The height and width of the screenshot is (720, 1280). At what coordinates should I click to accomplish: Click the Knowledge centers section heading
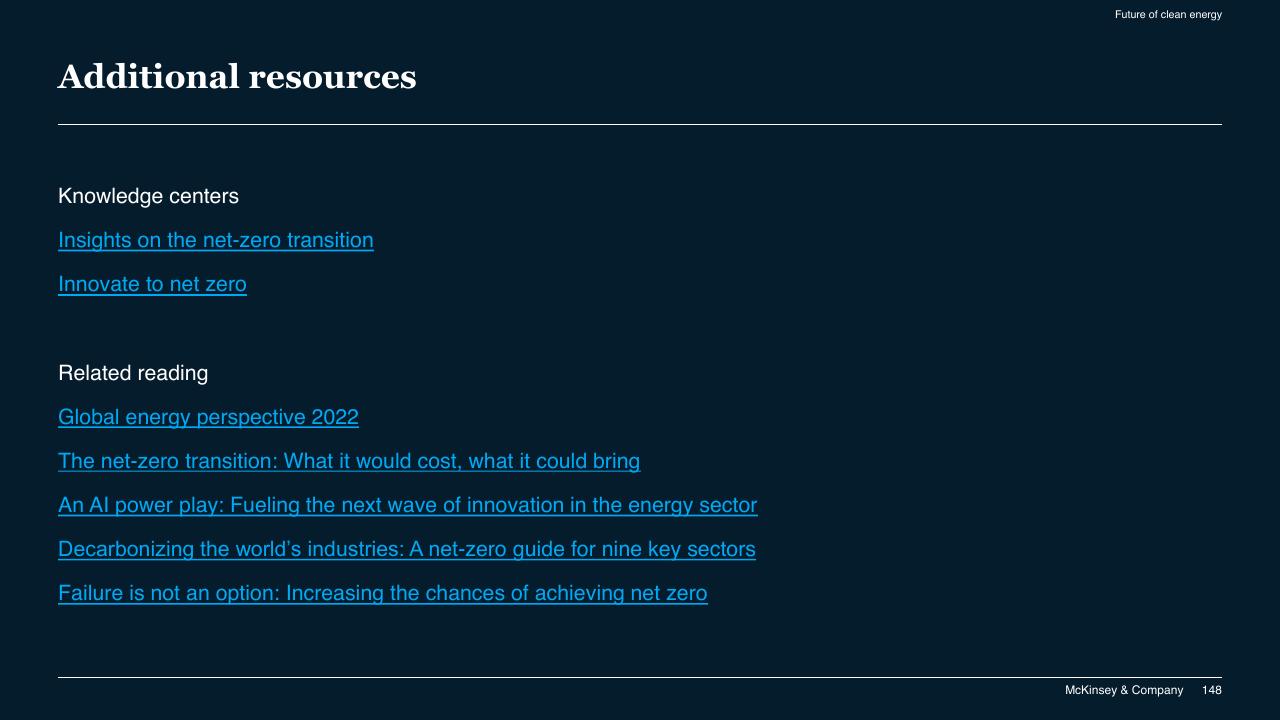(x=148, y=196)
